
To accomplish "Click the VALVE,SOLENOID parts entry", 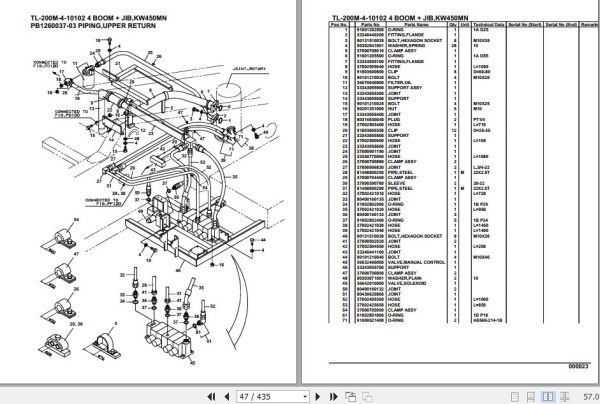I will coord(407,283).
